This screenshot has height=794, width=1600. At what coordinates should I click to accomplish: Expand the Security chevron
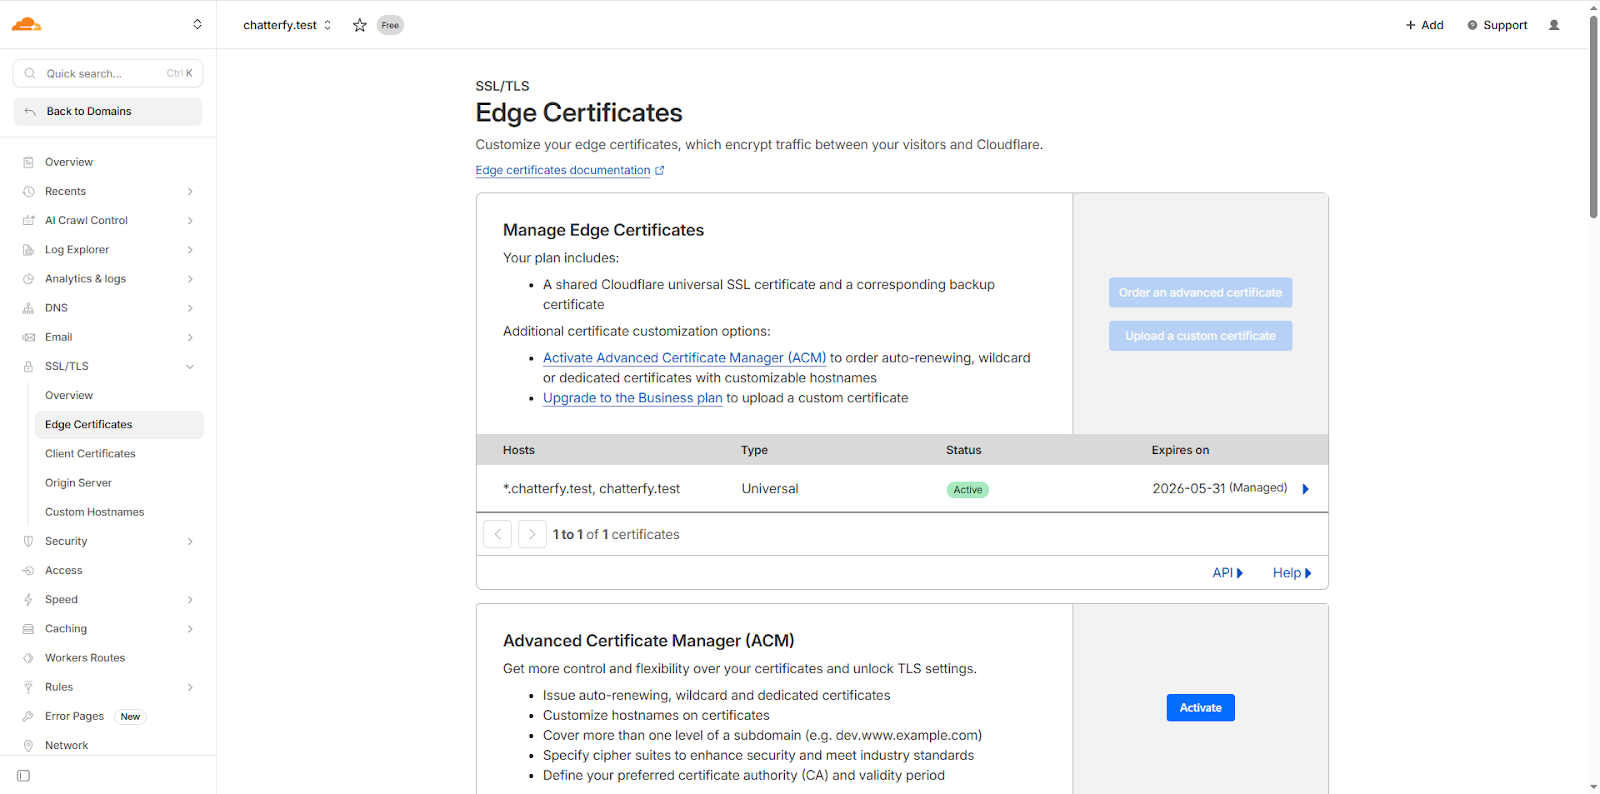coord(190,541)
